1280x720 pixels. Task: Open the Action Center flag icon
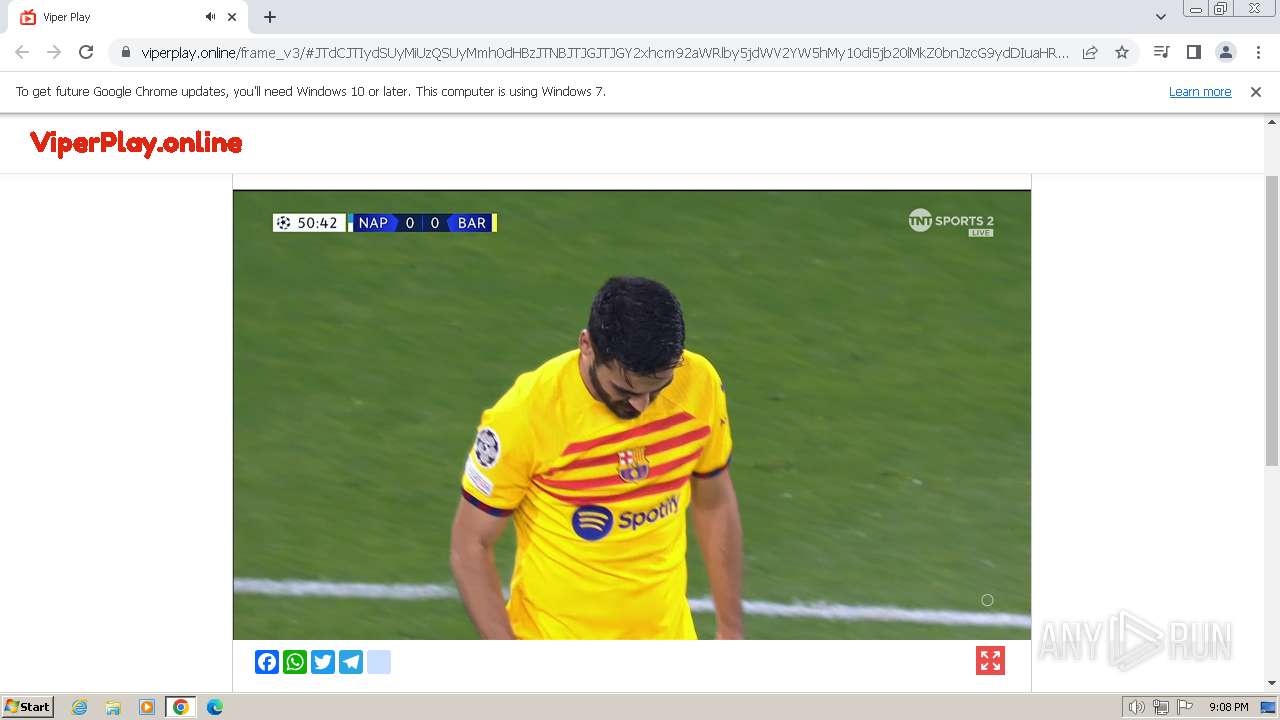pos(1185,707)
